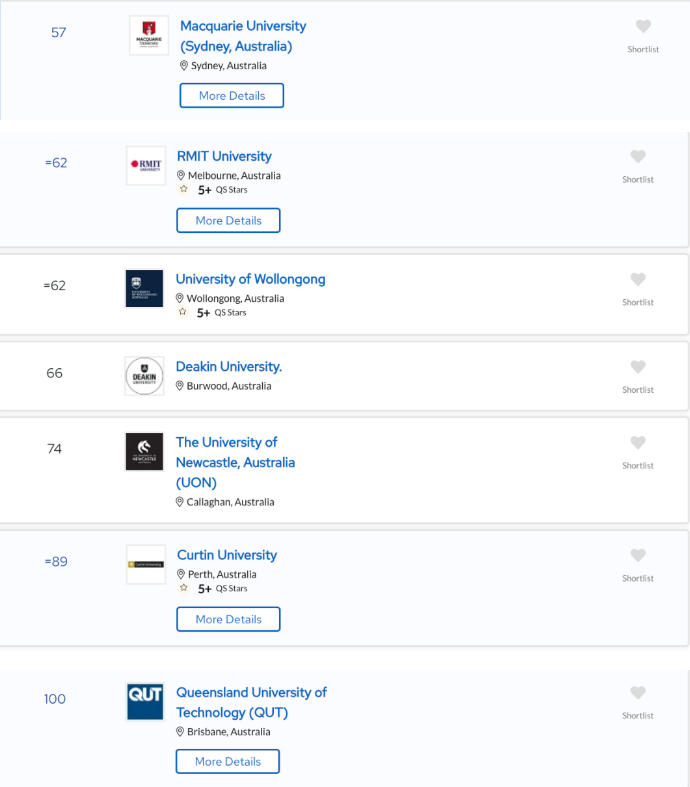Click Deakin University shortlist heart icon

(x=638, y=367)
